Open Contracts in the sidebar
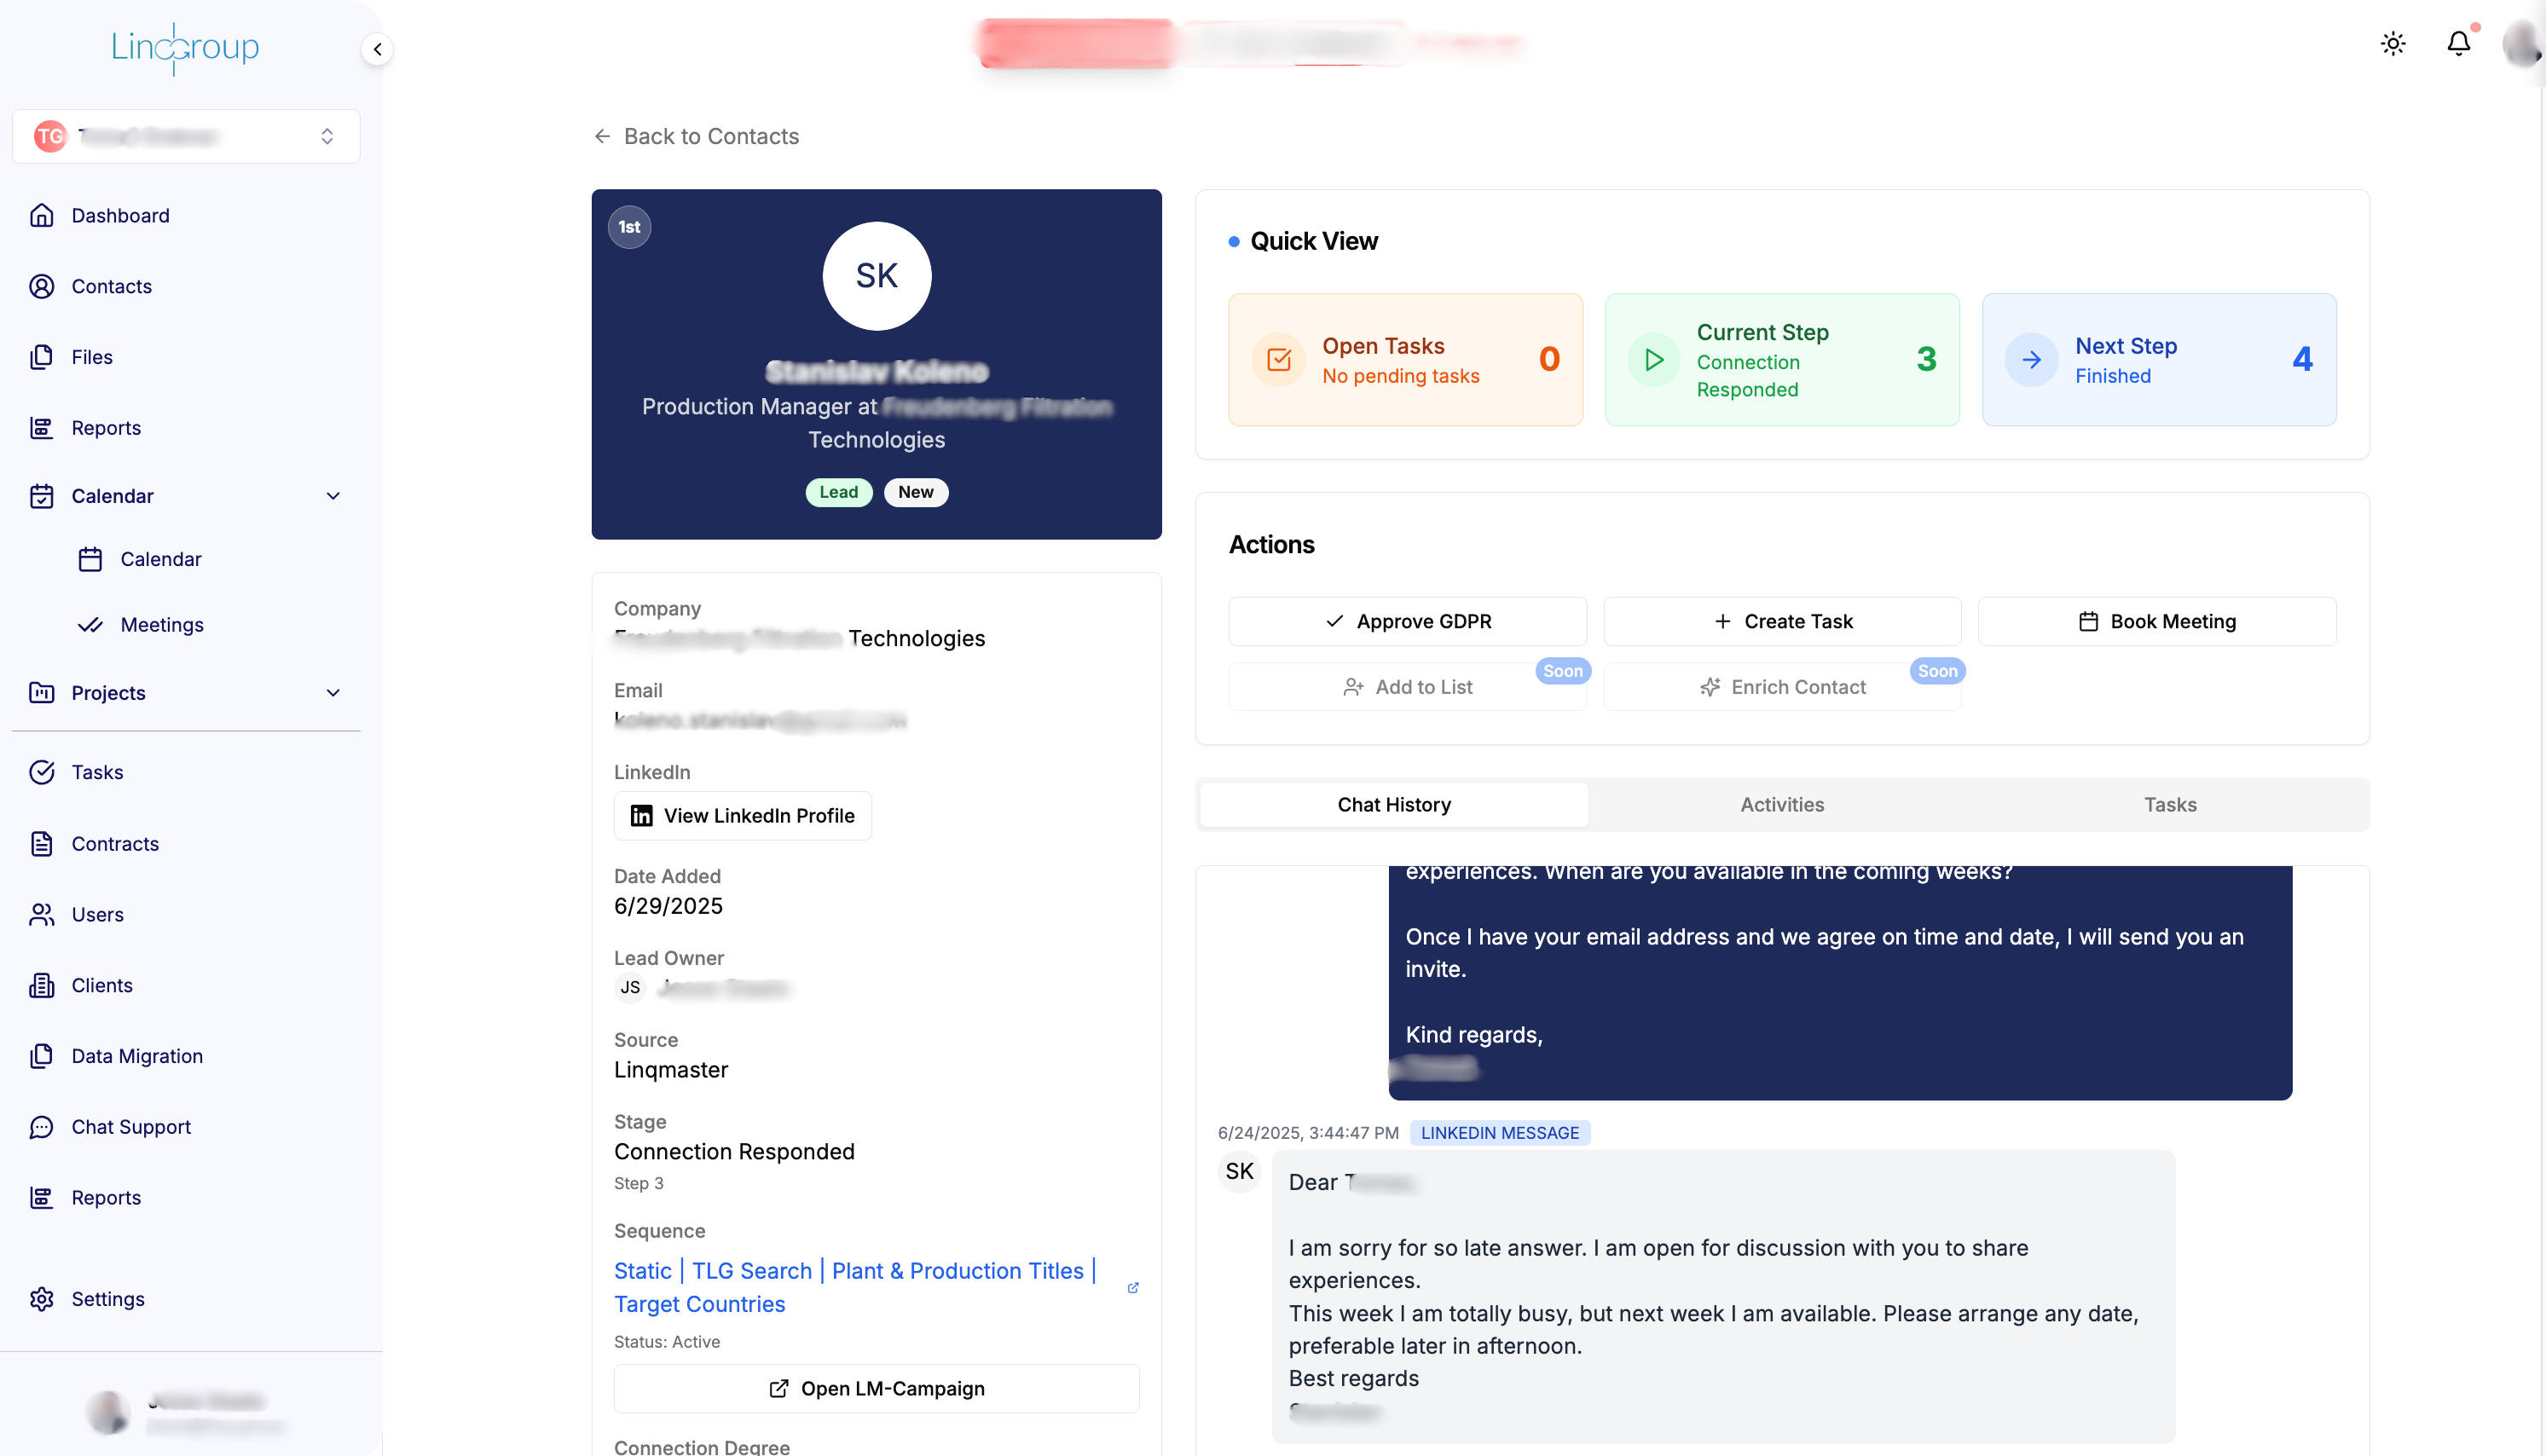2546x1456 pixels. [x=114, y=843]
